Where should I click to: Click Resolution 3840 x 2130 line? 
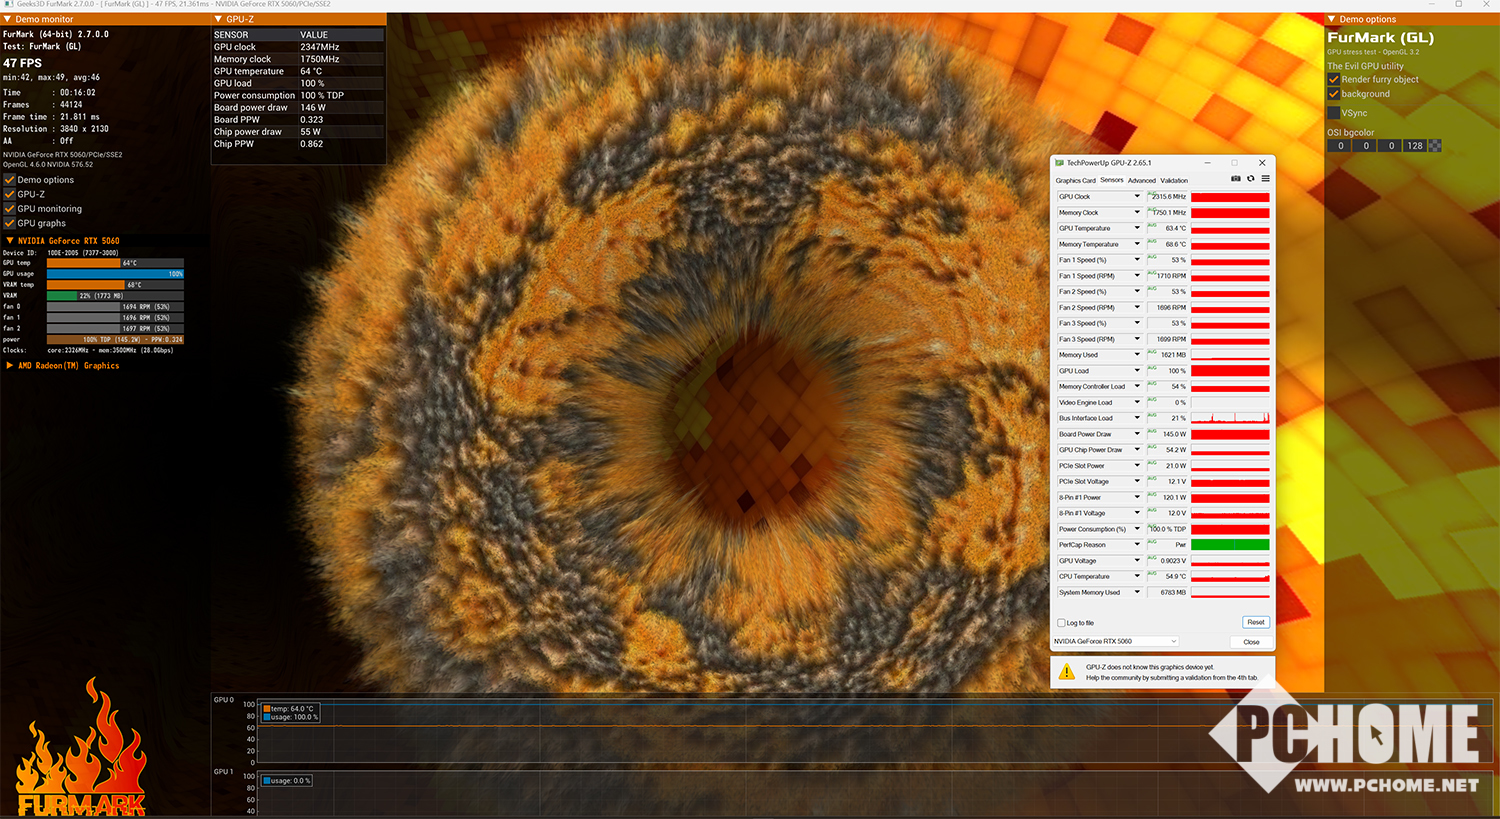click(56, 129)
